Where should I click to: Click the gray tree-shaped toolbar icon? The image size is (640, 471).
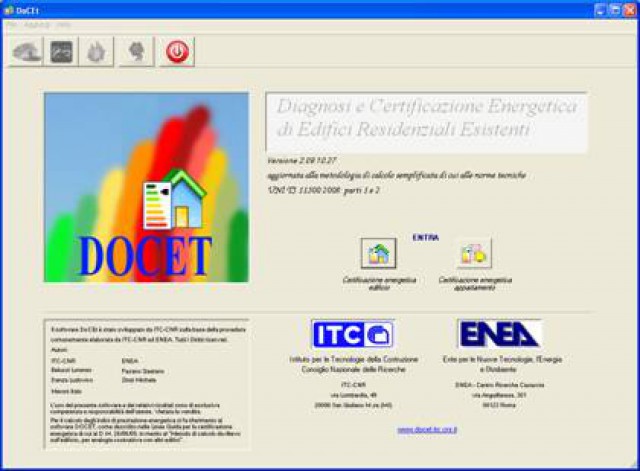137,52
